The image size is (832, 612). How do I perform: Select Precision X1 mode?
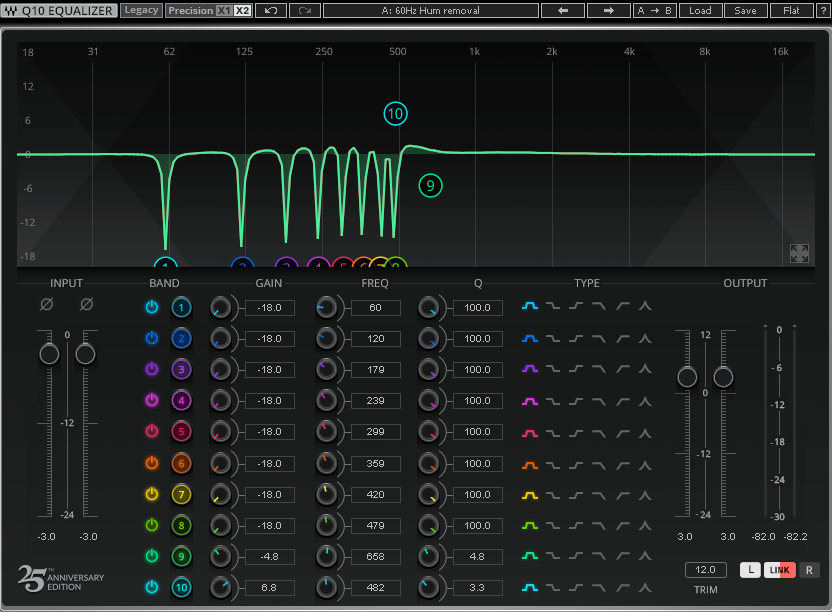tap(224, 11)
